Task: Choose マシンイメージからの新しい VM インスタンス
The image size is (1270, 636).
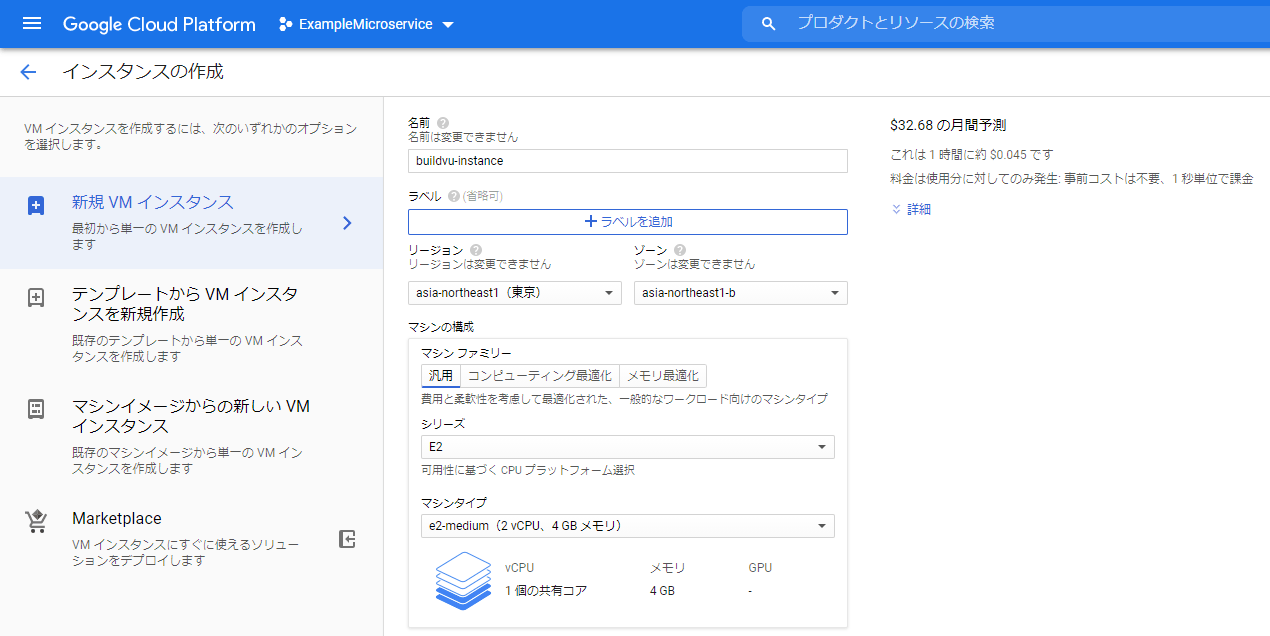Action: tap(191, 436)
